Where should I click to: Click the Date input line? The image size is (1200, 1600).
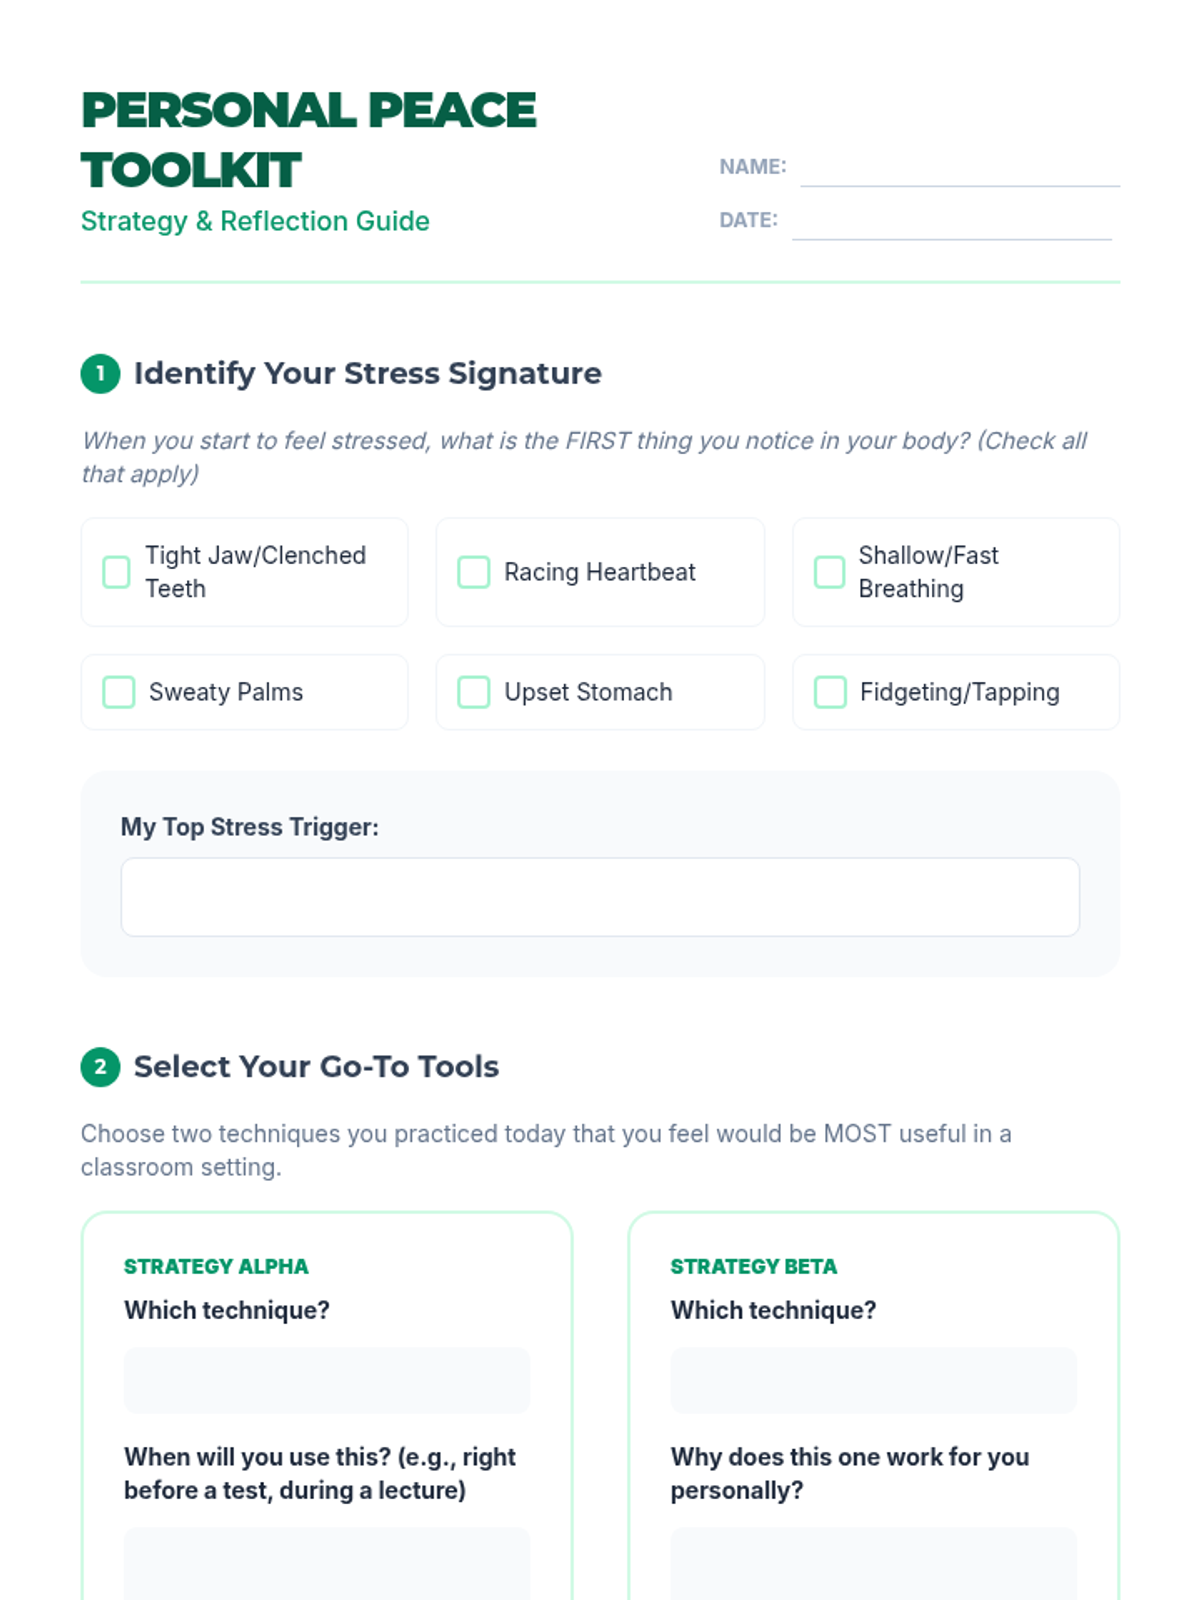pos(951,223)
